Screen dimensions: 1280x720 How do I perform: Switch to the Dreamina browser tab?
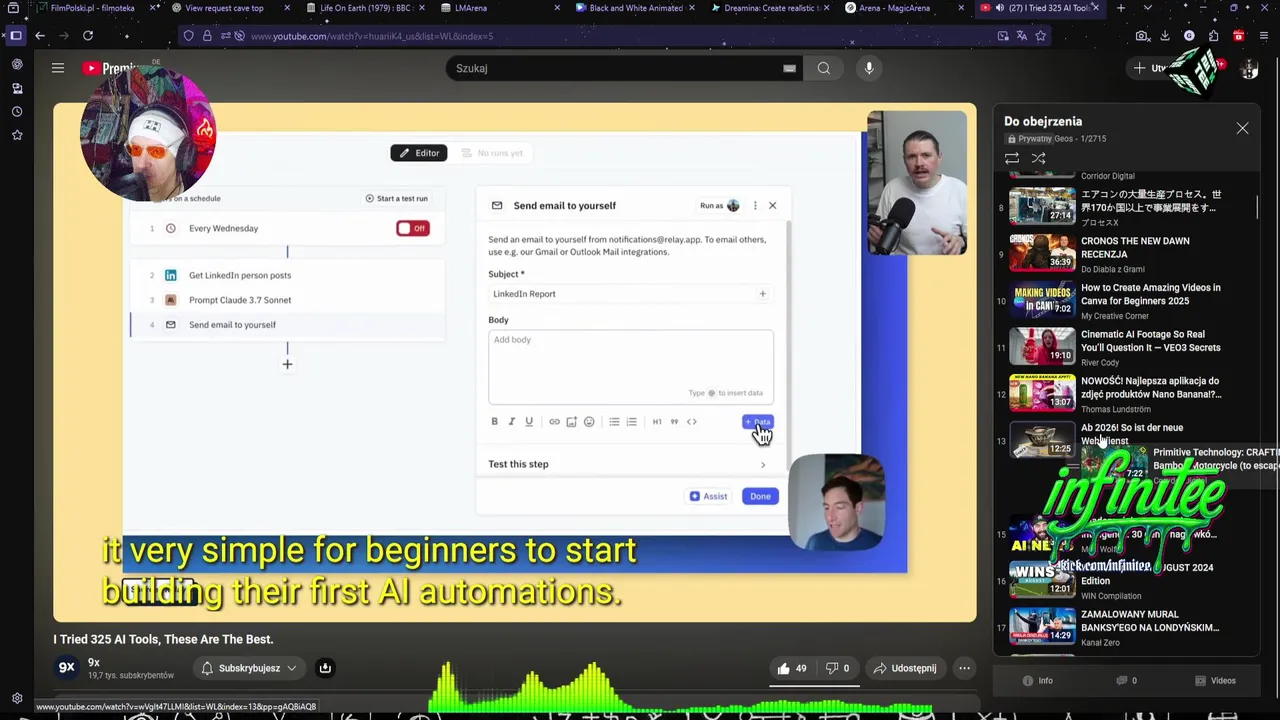tap(768, 8)
